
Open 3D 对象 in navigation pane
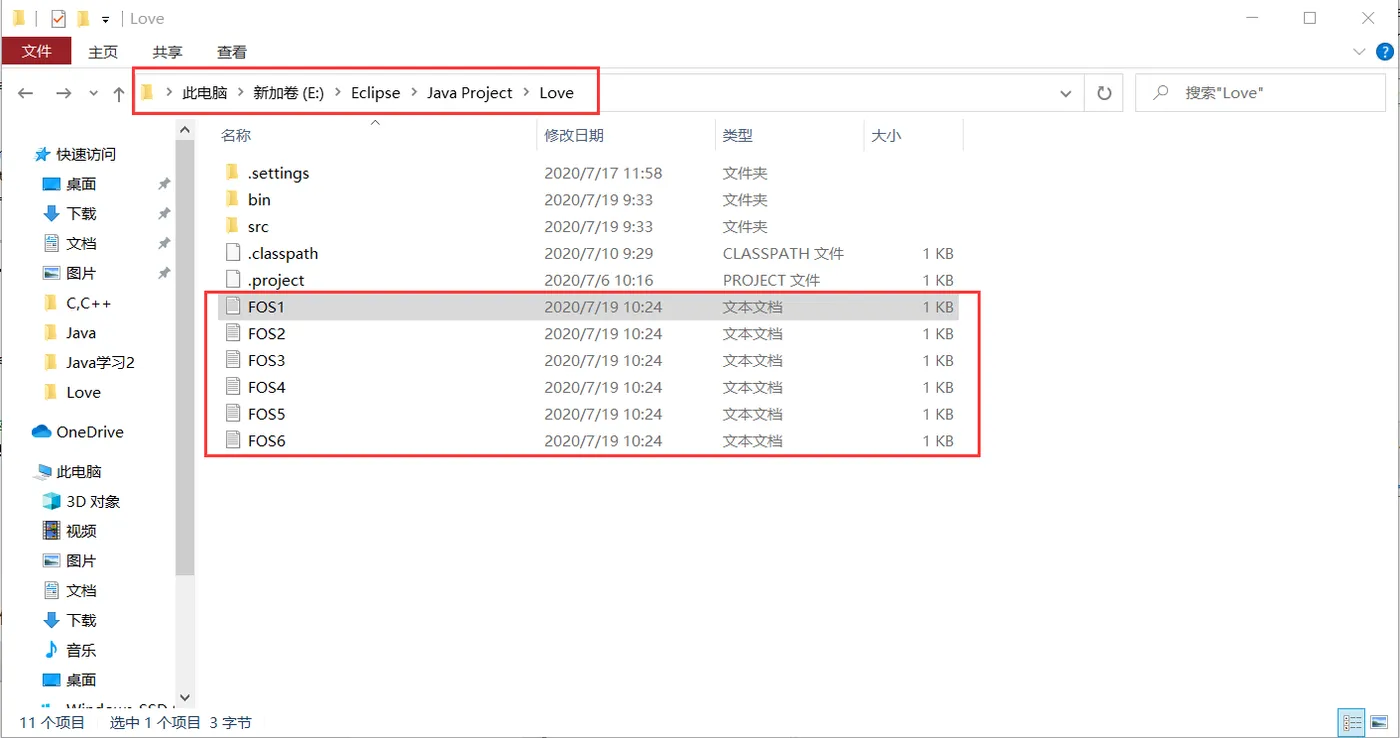click(x=93, y=501)
